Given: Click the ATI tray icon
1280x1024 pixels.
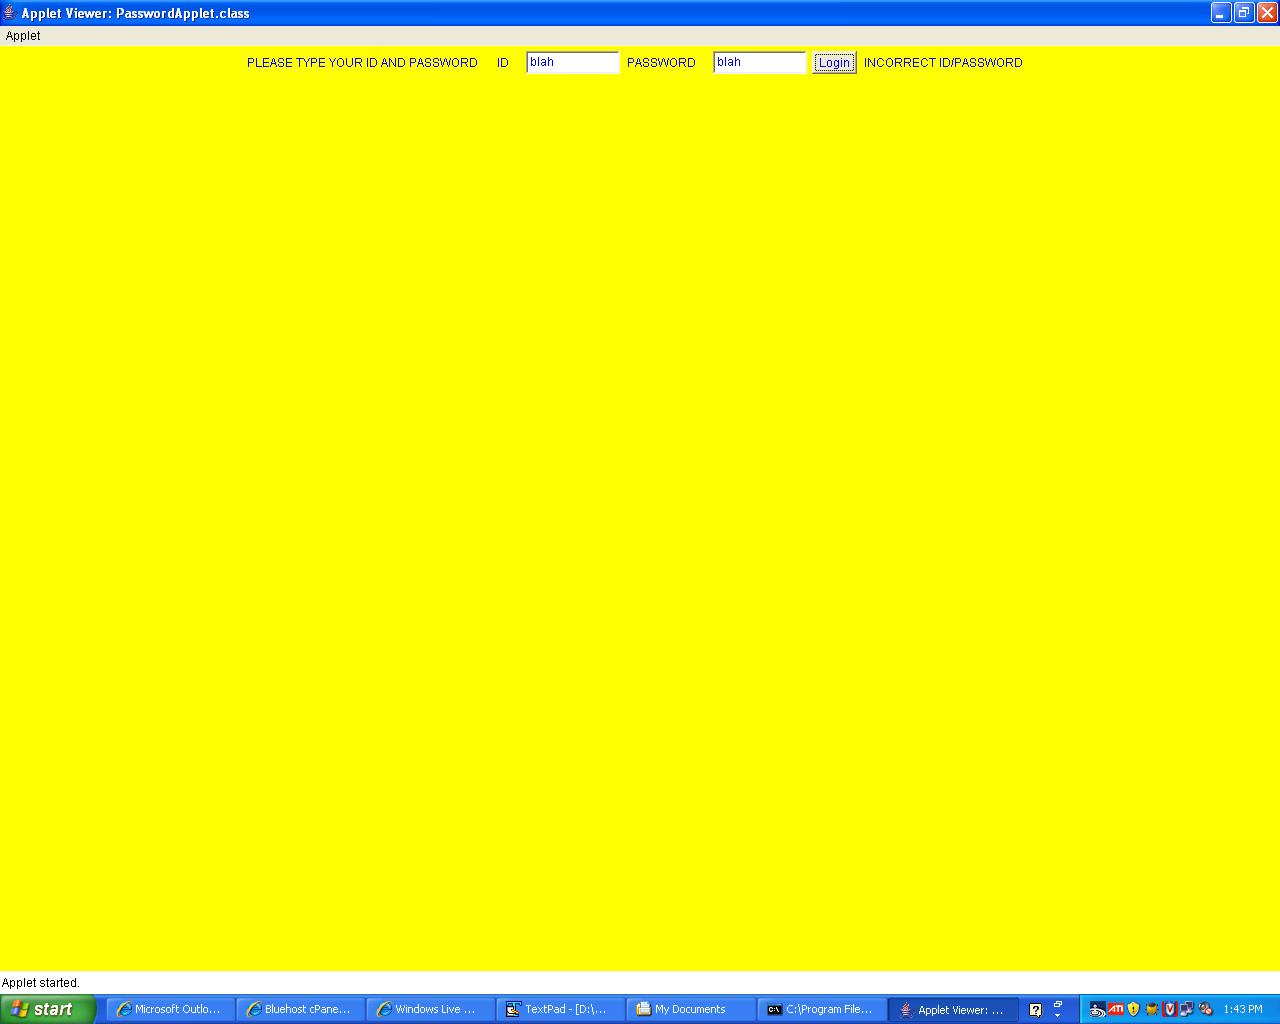Looking at the screenshot, I should (1115, 1009).
